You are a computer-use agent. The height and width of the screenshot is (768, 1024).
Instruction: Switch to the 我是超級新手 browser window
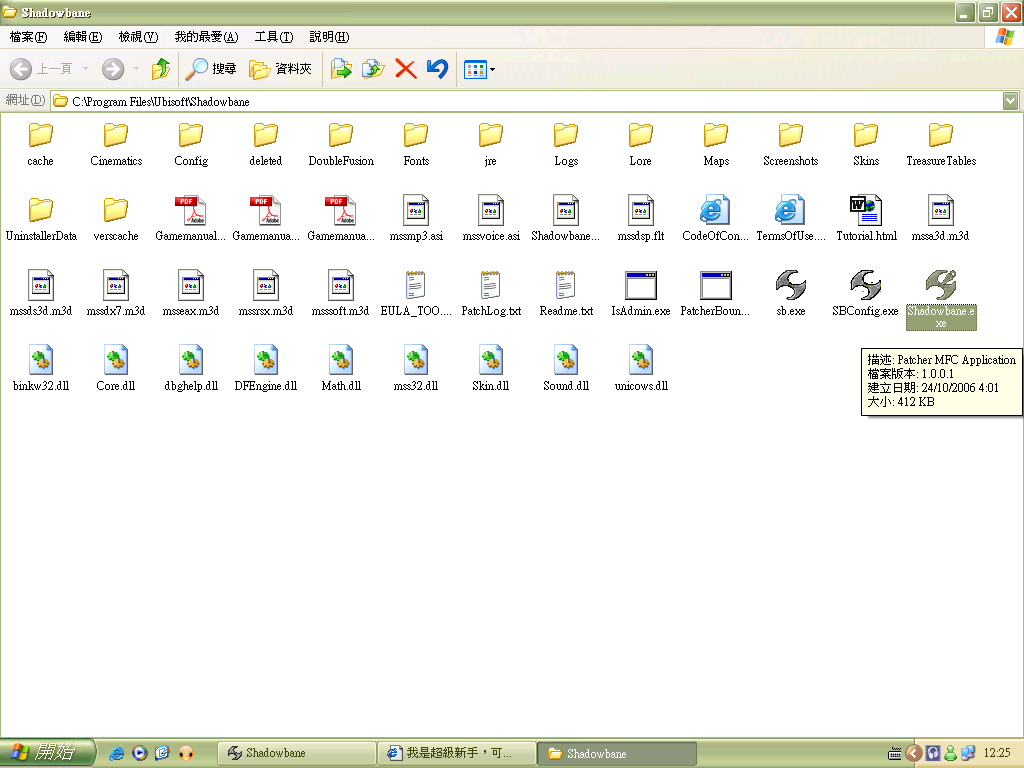coord(456,754)
